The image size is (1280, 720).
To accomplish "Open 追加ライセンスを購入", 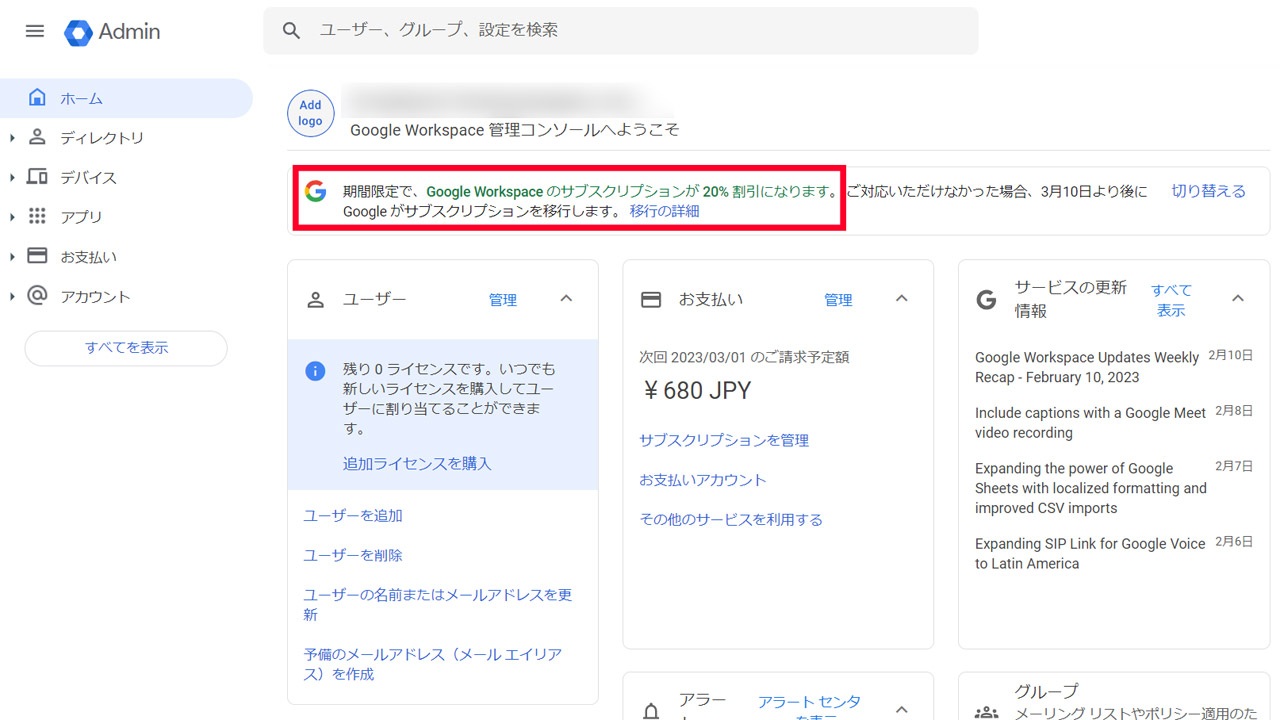I will (x=415, y=463).
